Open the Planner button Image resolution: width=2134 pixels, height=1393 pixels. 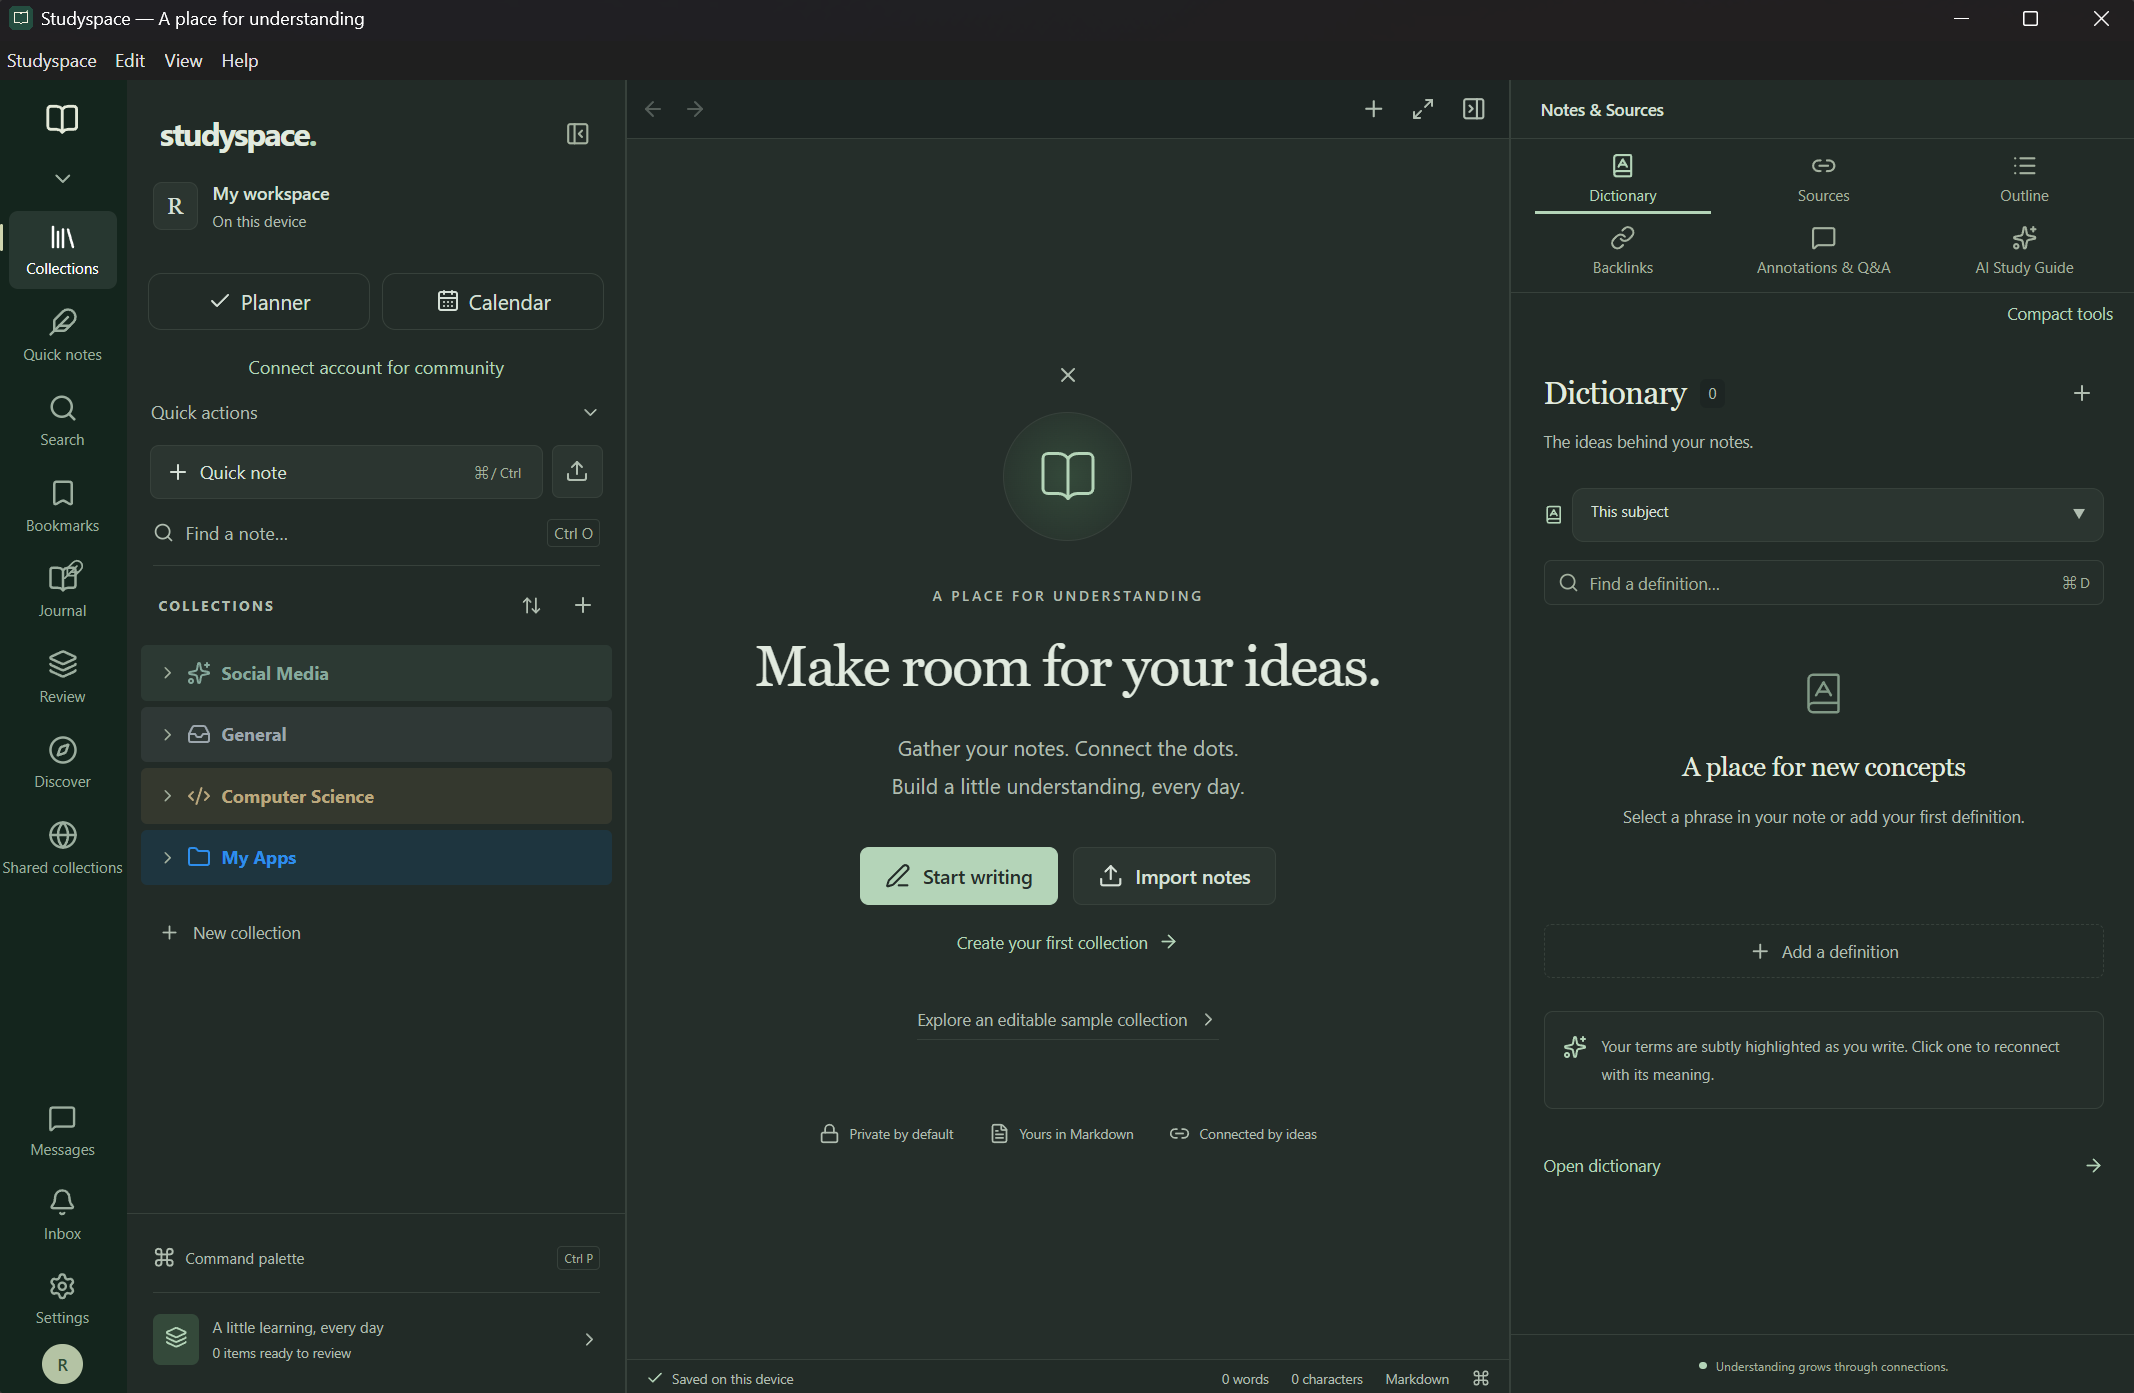(259, 301)
